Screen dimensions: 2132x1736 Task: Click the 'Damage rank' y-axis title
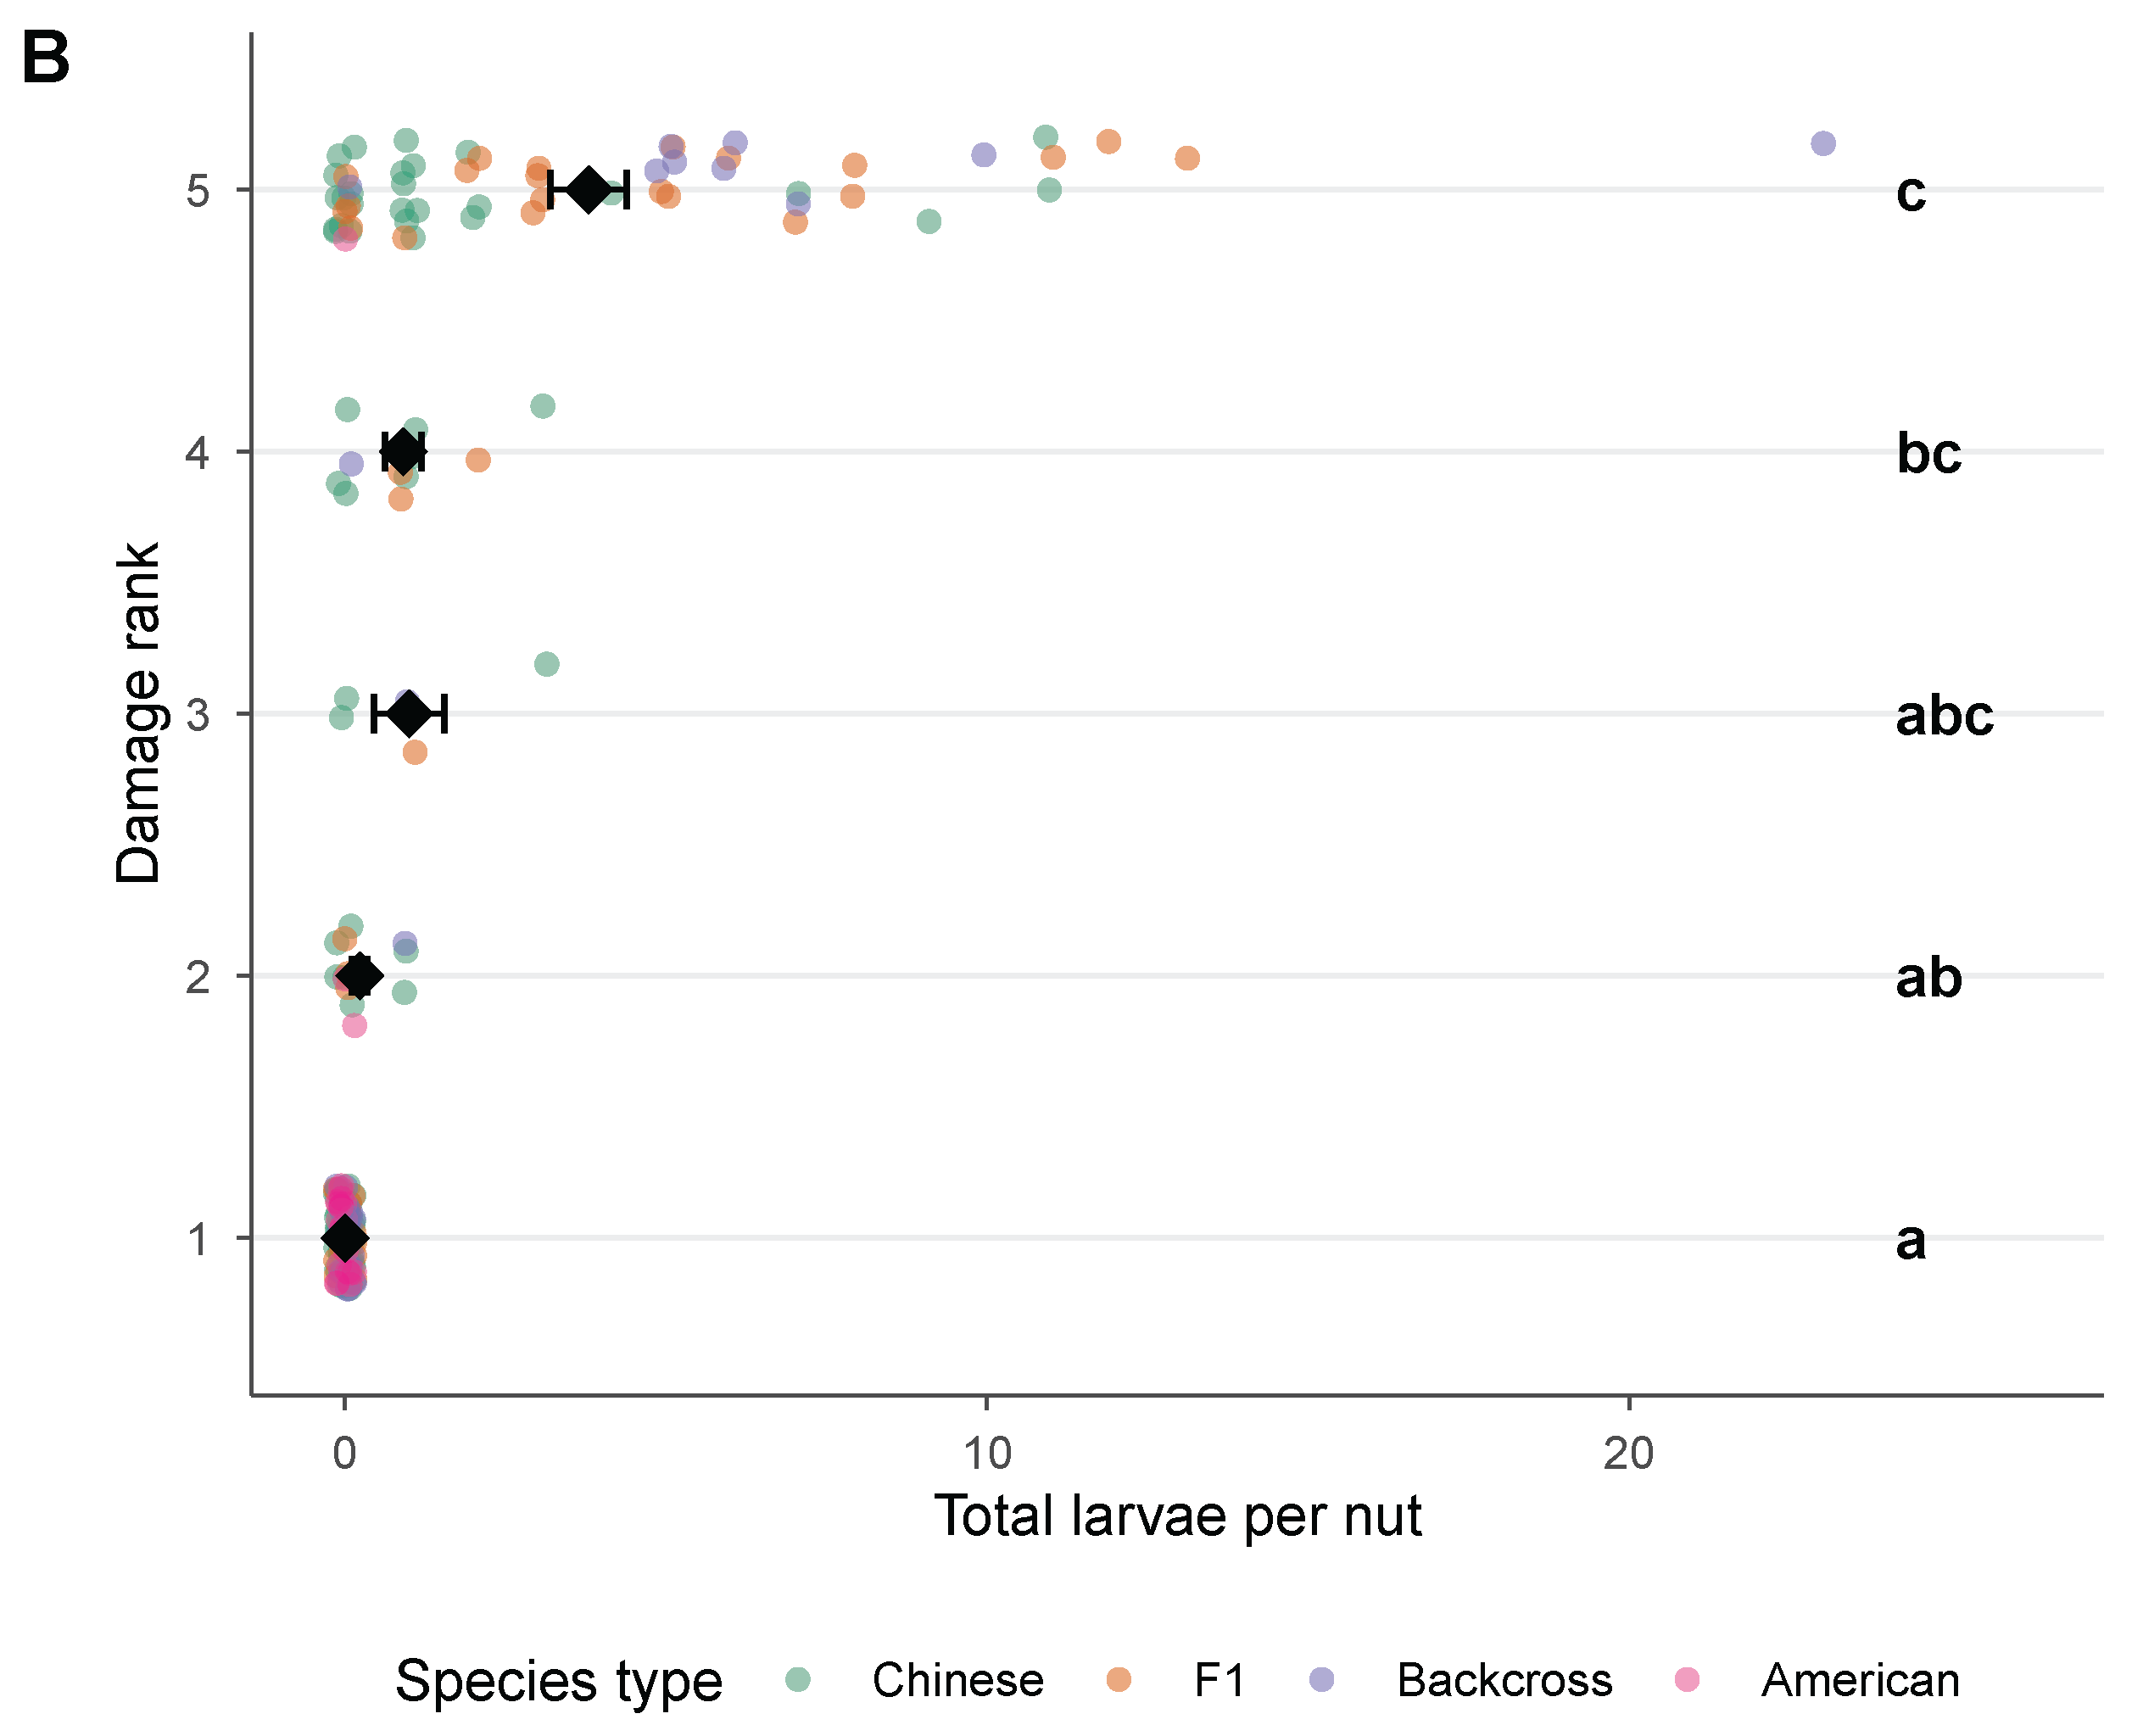point(138,713)
